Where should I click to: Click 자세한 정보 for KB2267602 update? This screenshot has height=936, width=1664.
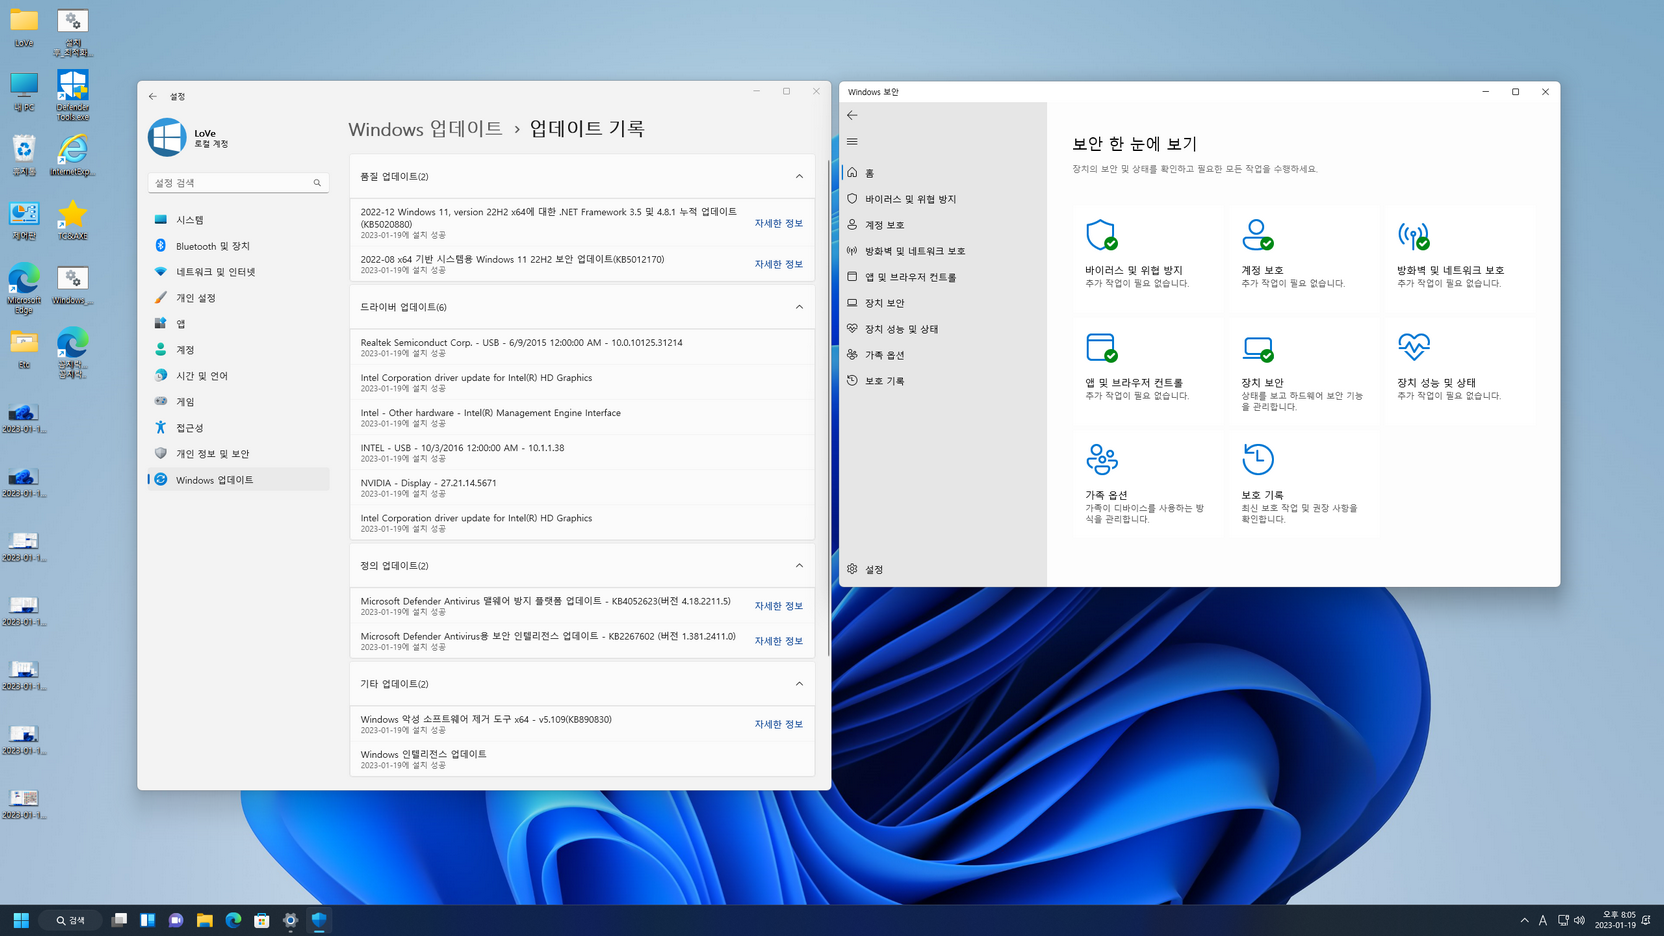tap(778, 641)
